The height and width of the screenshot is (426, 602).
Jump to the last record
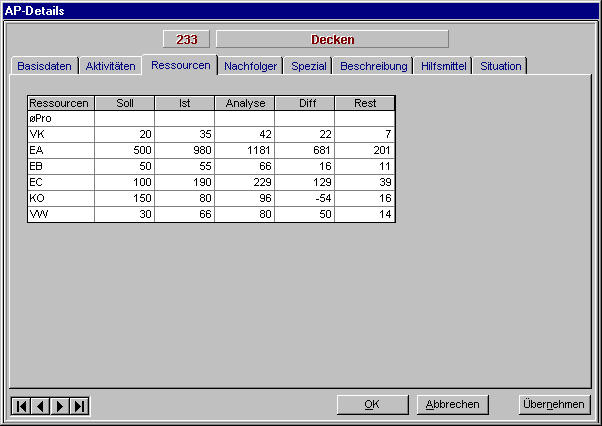click(80, 405)
